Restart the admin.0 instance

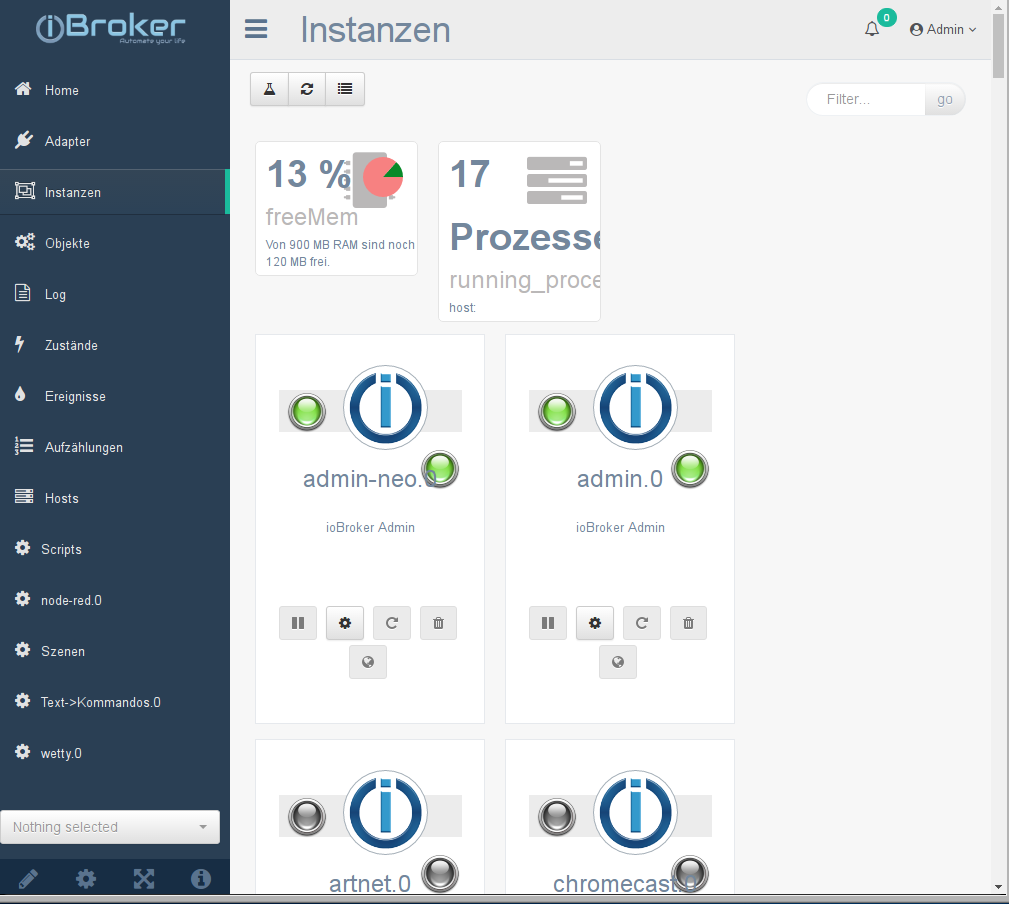tap(642, 623)
